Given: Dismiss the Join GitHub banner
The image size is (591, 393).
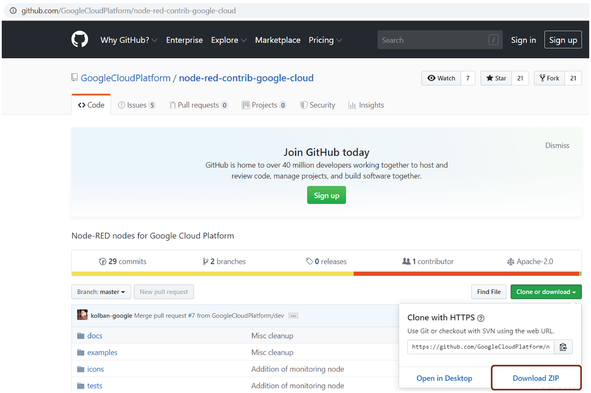Looking at the screenshot, I should tap(557, 145).
